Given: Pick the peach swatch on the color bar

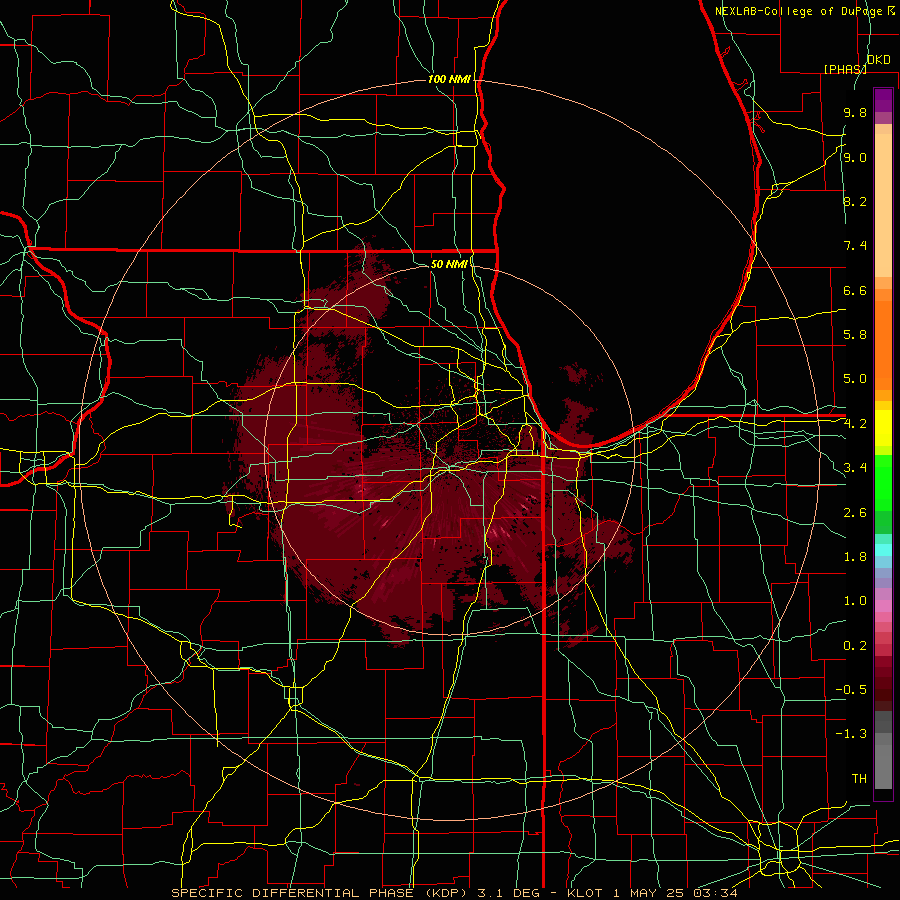Looking at the screenshot, I should [x=883, y=205].
